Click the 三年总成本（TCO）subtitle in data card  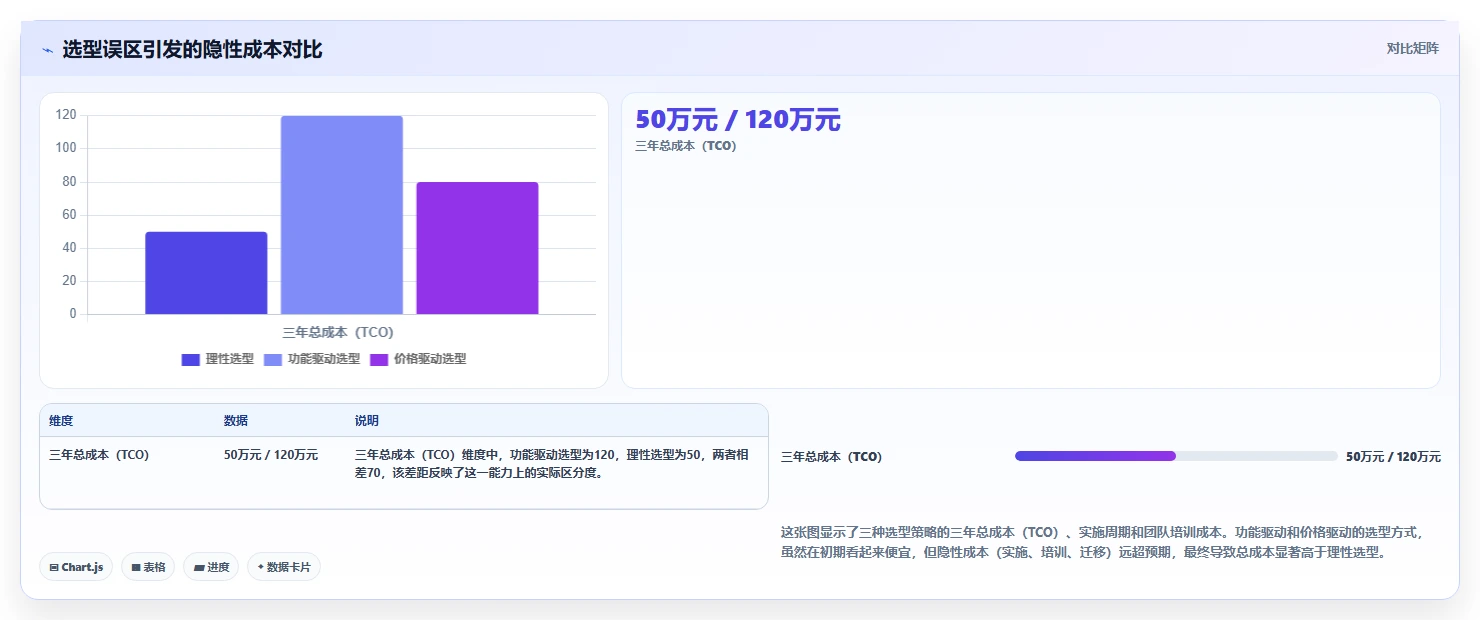[686, 146]
